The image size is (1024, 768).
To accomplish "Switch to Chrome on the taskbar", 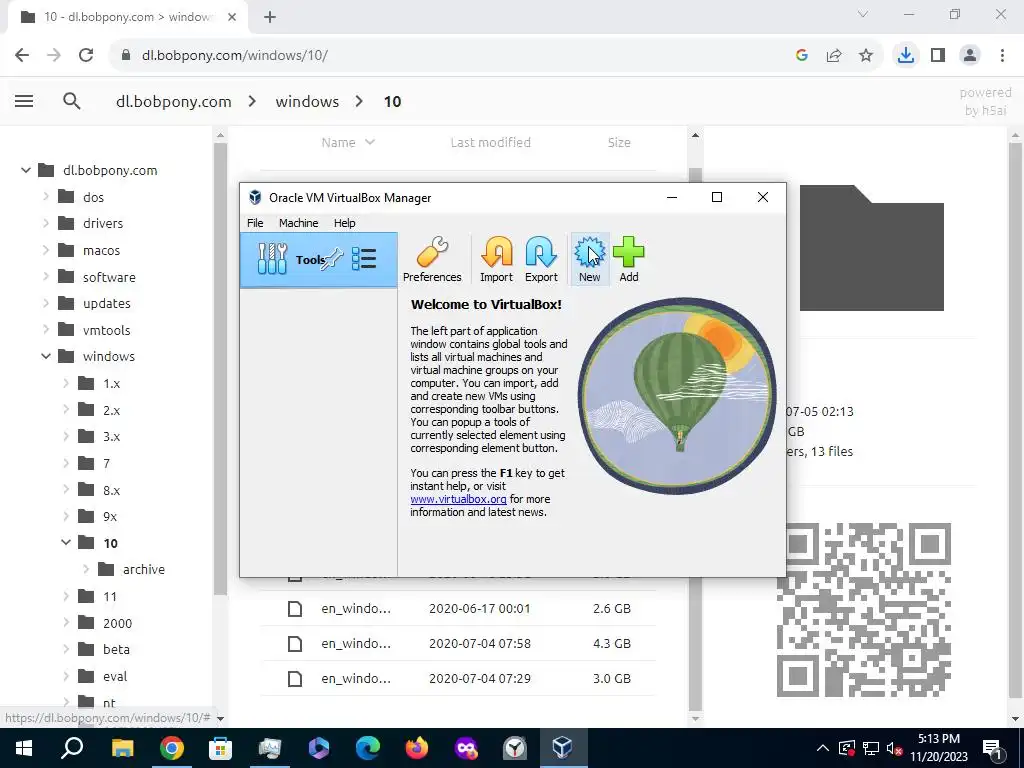I will pyautogui.click(x=172, y=748).
